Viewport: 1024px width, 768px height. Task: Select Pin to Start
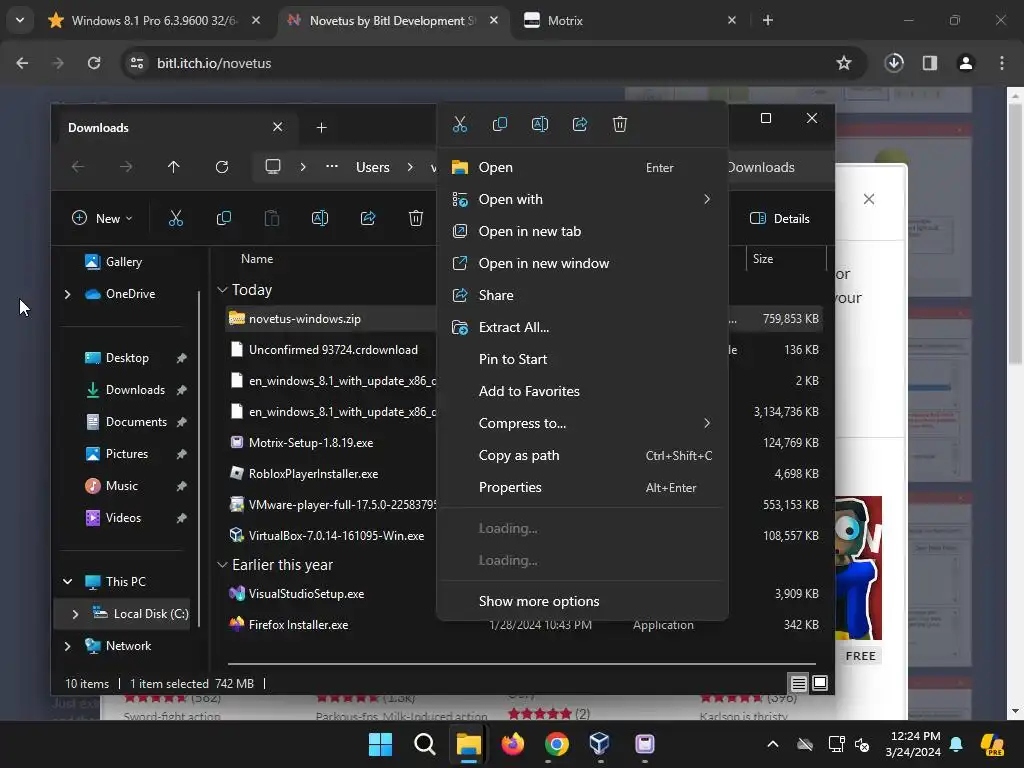tap(582, 359)
